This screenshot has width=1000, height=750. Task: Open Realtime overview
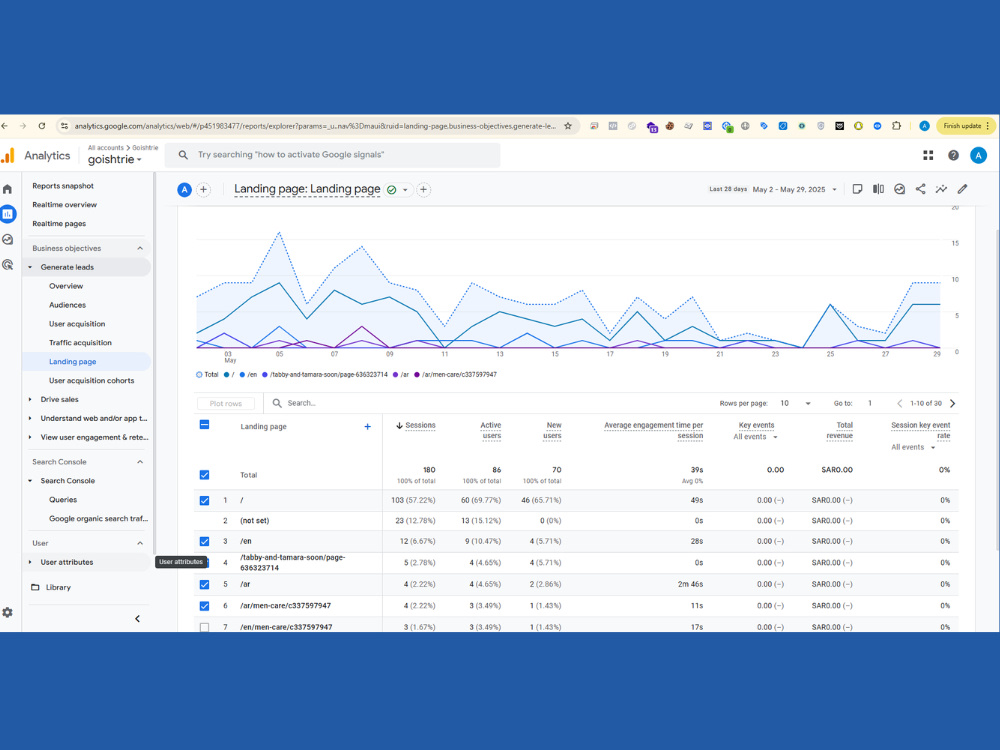(x=64, y=205)
